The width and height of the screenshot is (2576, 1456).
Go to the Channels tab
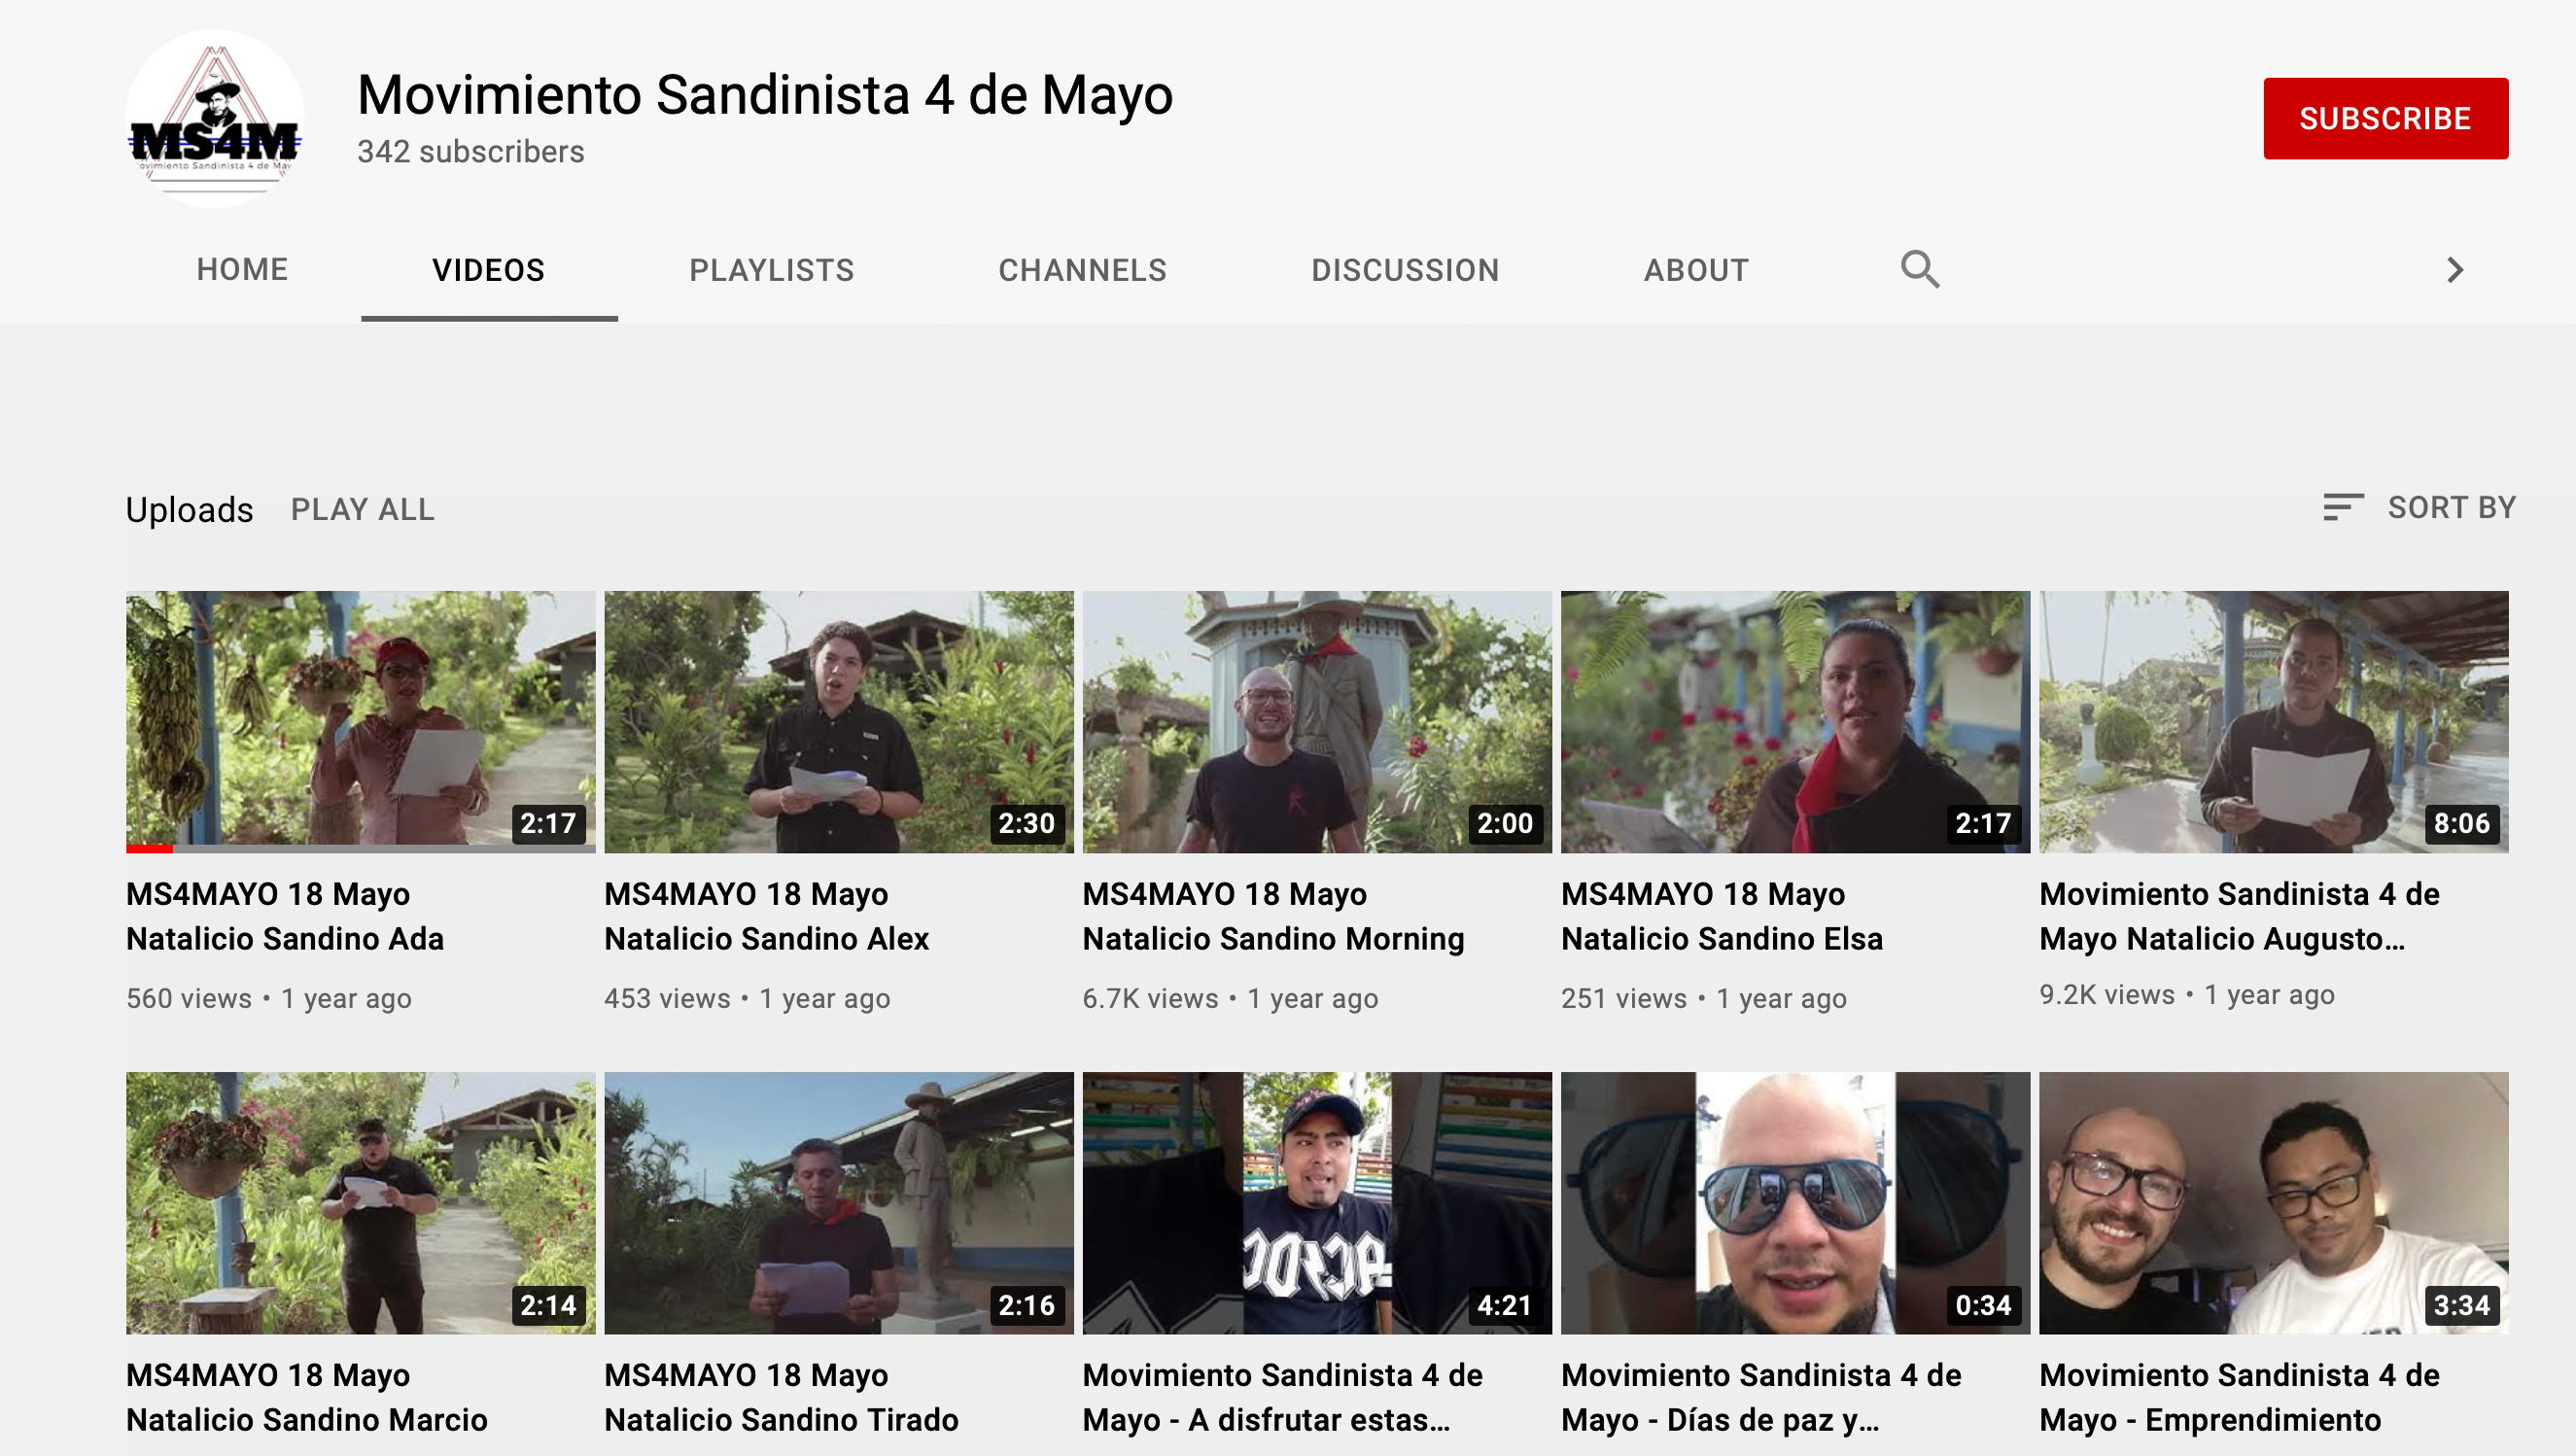point(1082,270)
